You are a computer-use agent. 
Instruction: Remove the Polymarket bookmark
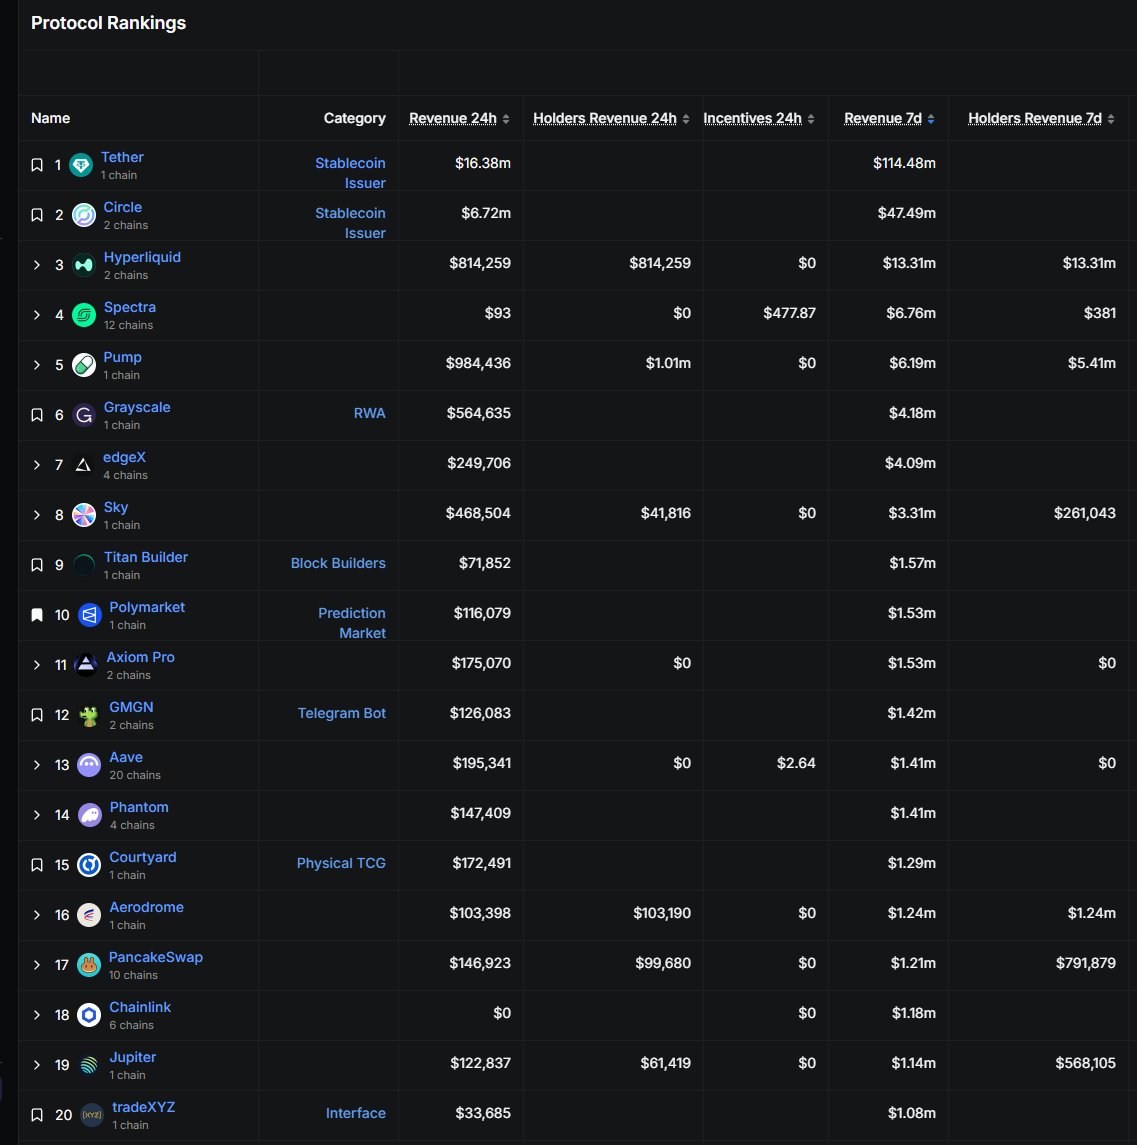click(37, 615)
